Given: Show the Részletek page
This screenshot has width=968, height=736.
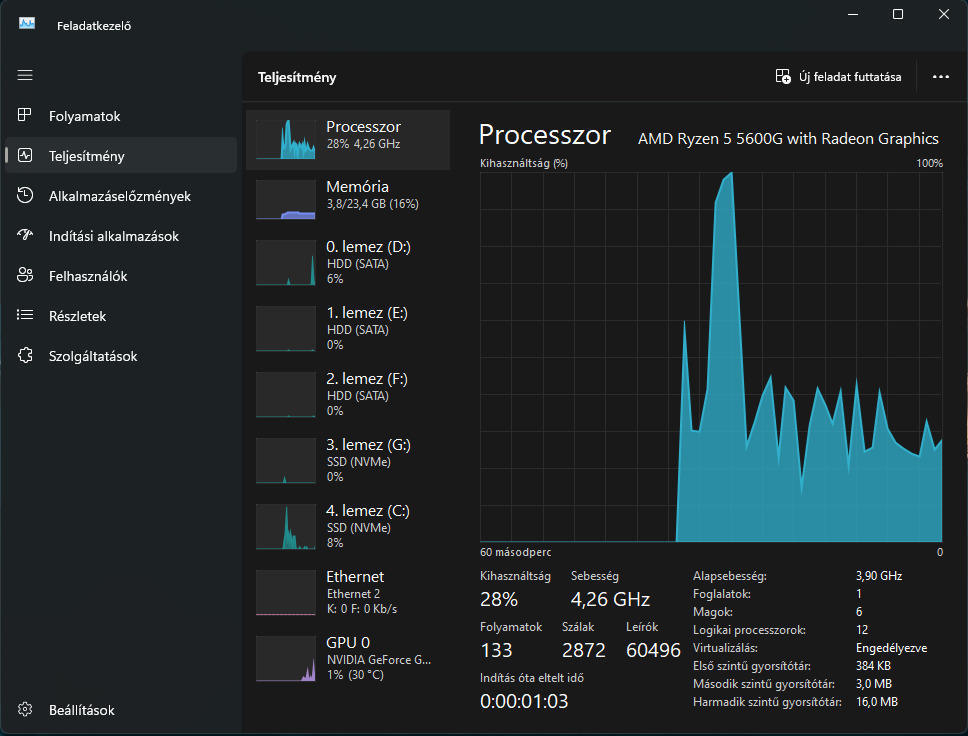Looking at the screenshot, I should (120, 316).
